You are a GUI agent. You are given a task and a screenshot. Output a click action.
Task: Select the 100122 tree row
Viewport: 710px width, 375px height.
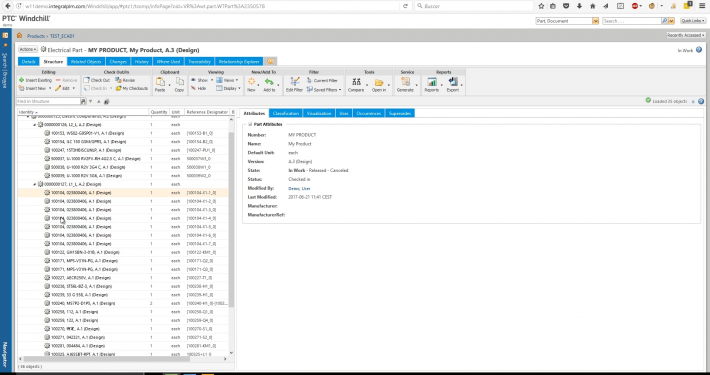pos(123,252)
